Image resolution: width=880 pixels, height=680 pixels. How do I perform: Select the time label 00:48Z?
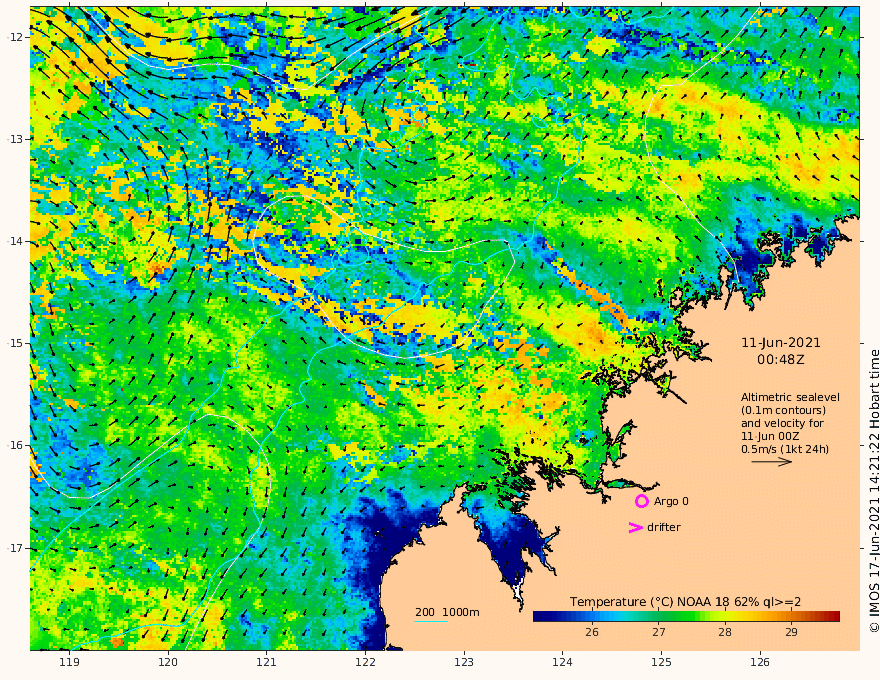(x=781, y=360)
